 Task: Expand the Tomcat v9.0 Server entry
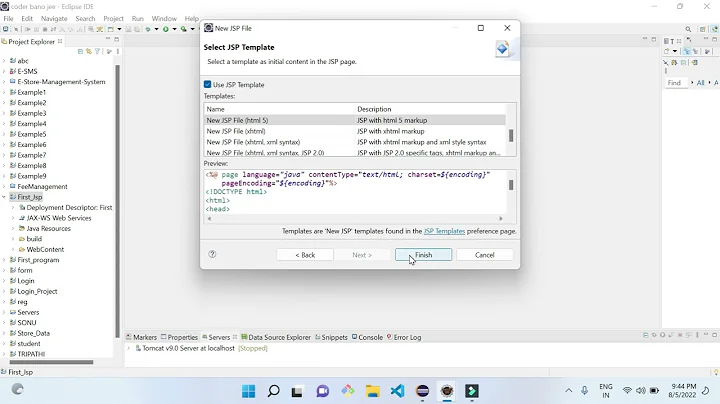[x=129, y=348]
